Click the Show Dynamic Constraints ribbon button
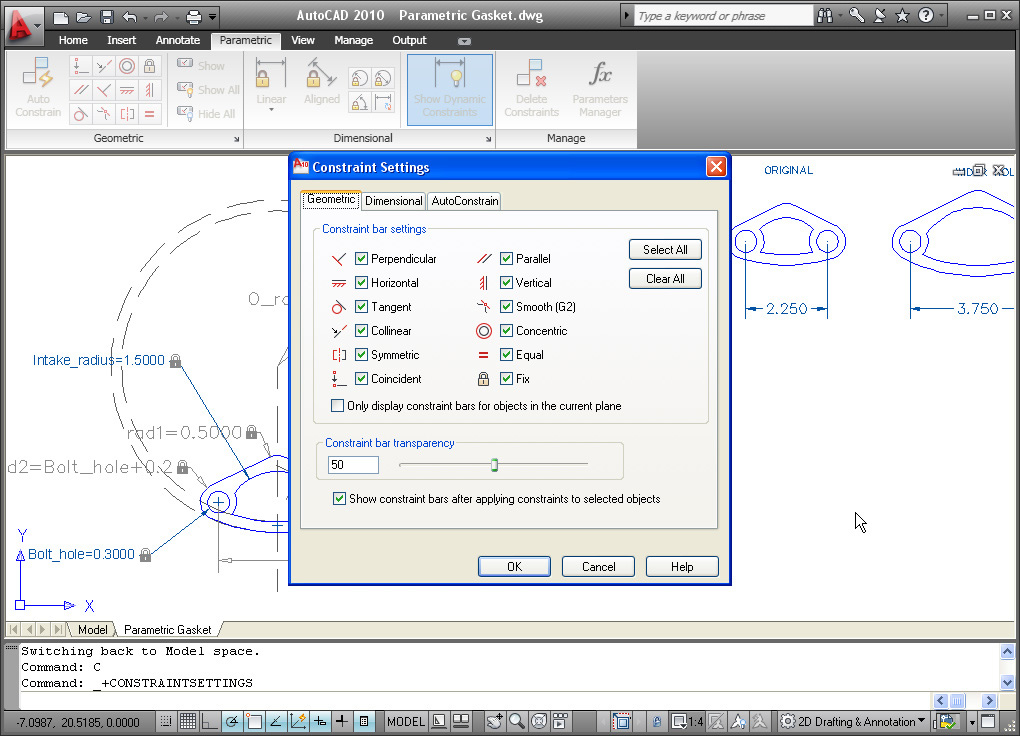The height and width of the screenshot is (736, 1020). click(450, 89)
